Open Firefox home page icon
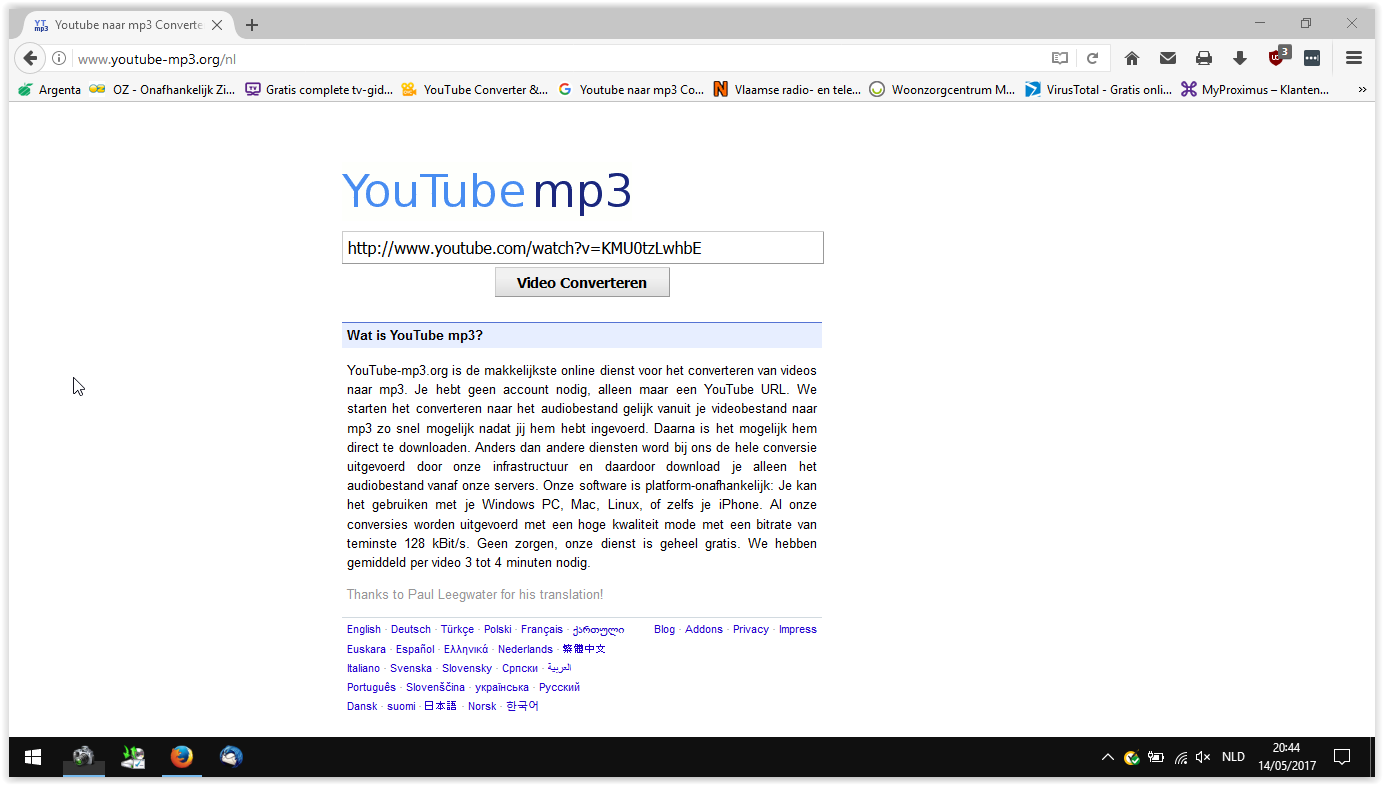1383x785 pixels. point(1131,59)
